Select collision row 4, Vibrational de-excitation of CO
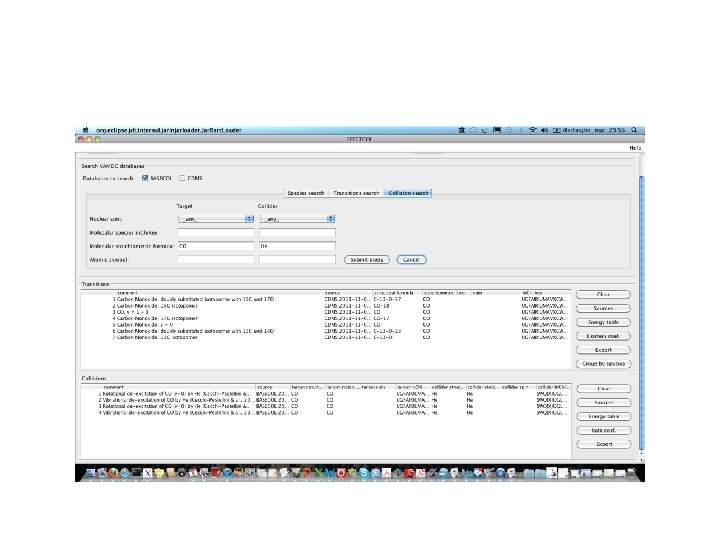Screen dimensions: 720x540 tap(326, 413)
